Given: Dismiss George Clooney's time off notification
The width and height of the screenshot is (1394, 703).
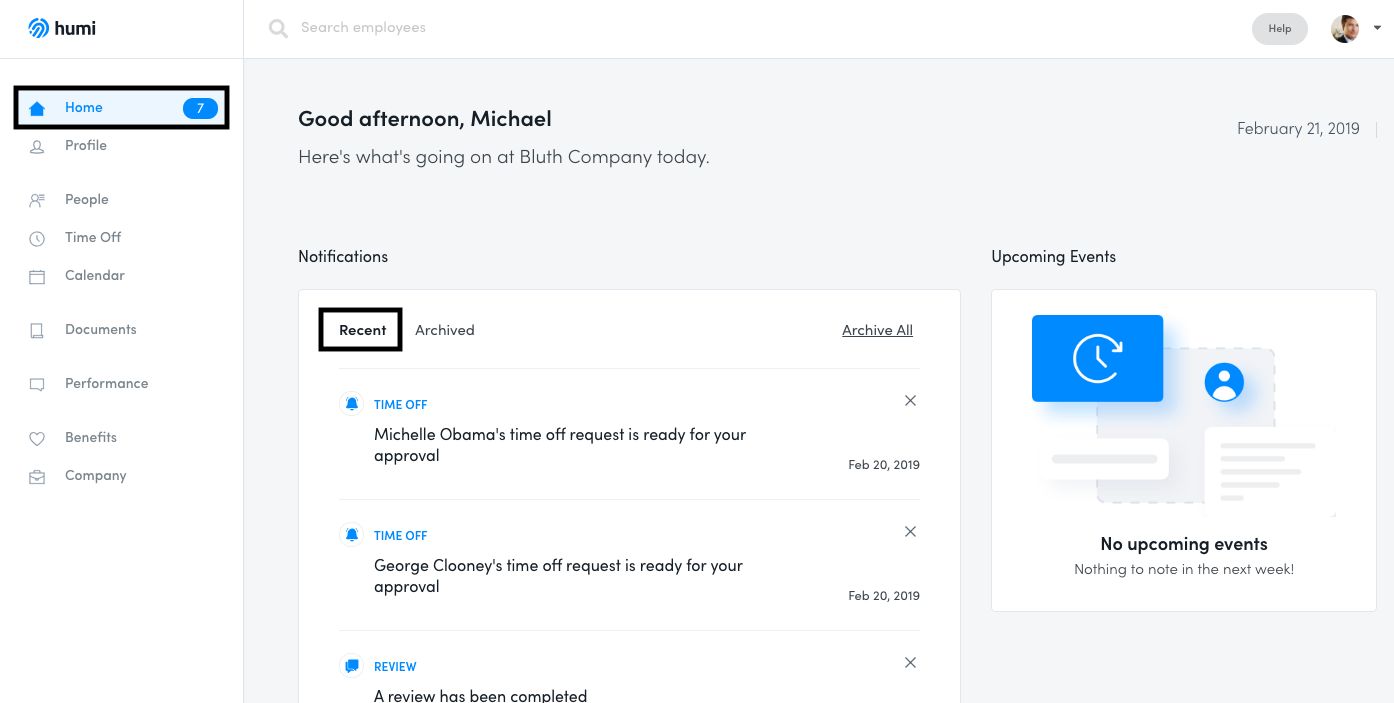Looking at the screenshot, I should click(x=910, y=532).
